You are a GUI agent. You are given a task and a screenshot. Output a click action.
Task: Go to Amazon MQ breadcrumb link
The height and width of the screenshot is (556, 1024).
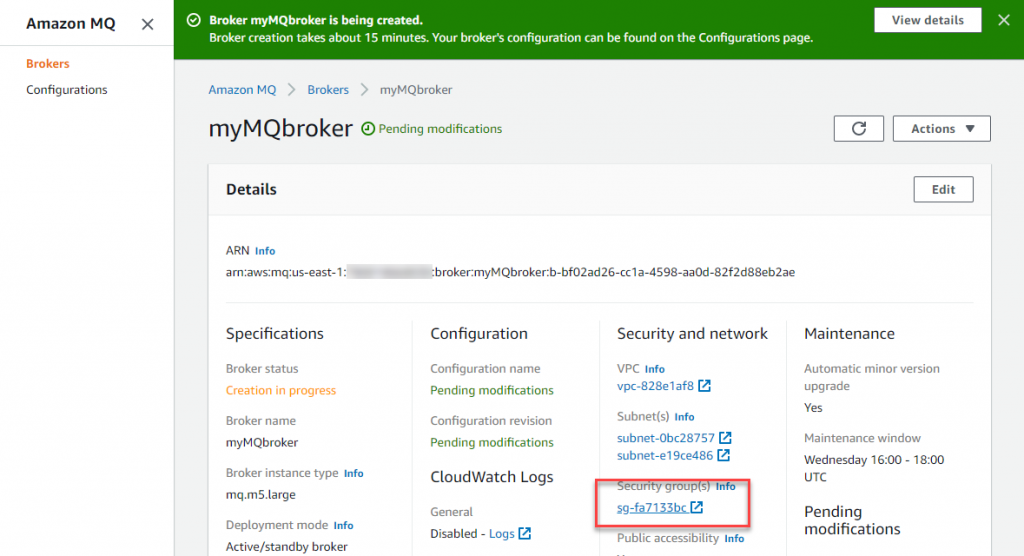(242, 90)
